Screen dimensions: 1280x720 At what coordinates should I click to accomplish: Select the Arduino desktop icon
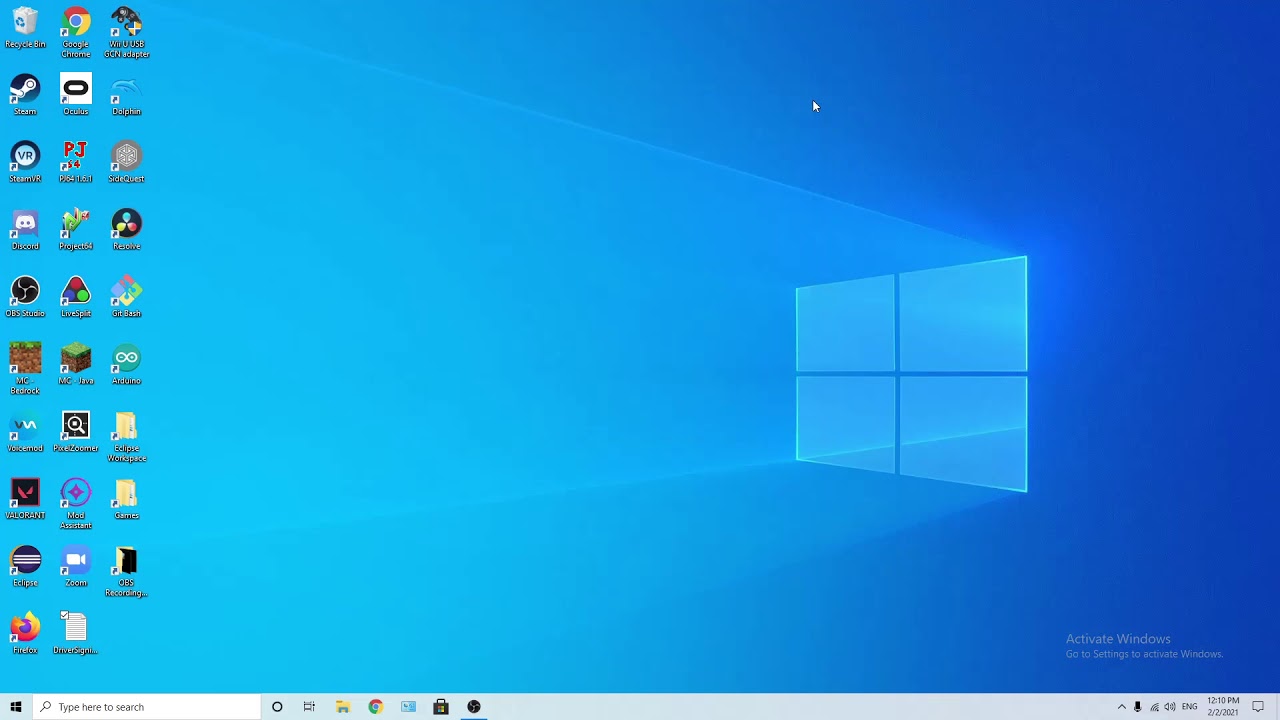point(126,364)
